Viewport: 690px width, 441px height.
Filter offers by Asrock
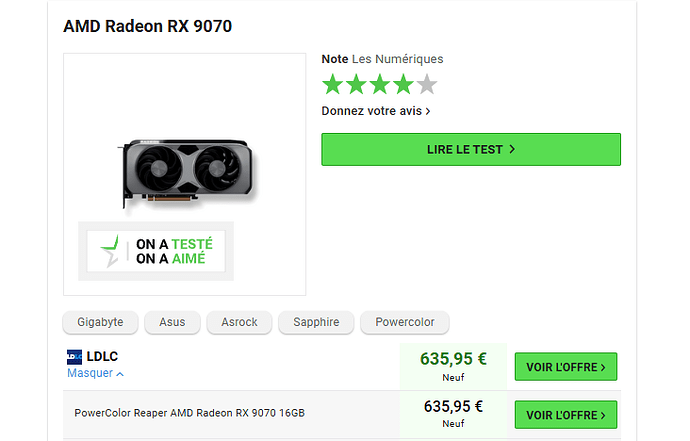(239, 322)
